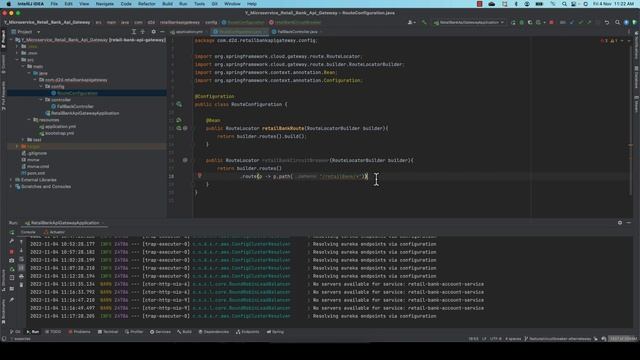Click pin tab icon in Run panel
Image resolution: width=640 pixels, height=360 pixels.
click(11, 300)
